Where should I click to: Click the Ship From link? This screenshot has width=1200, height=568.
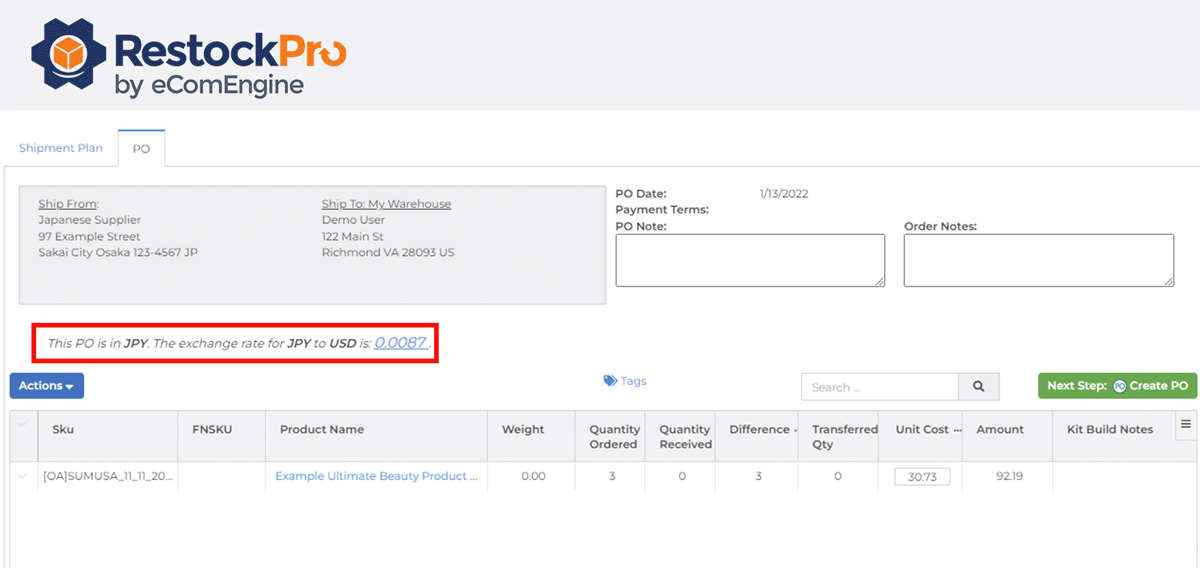pos(68,204)
